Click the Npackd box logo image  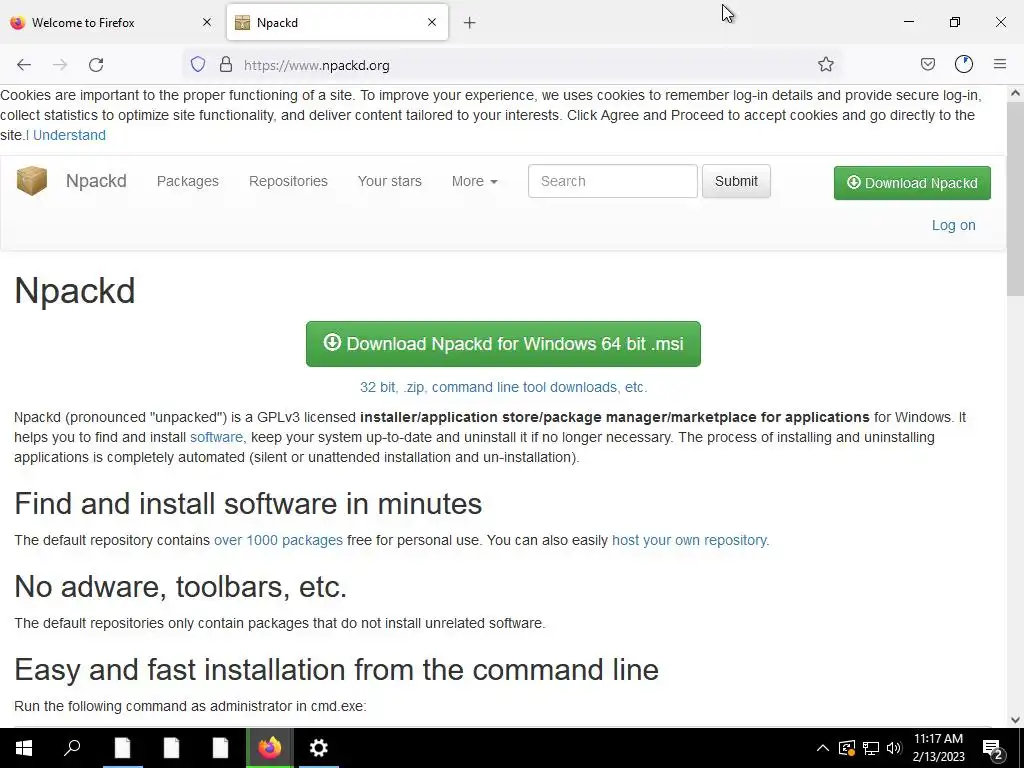(x=32, y=181)
